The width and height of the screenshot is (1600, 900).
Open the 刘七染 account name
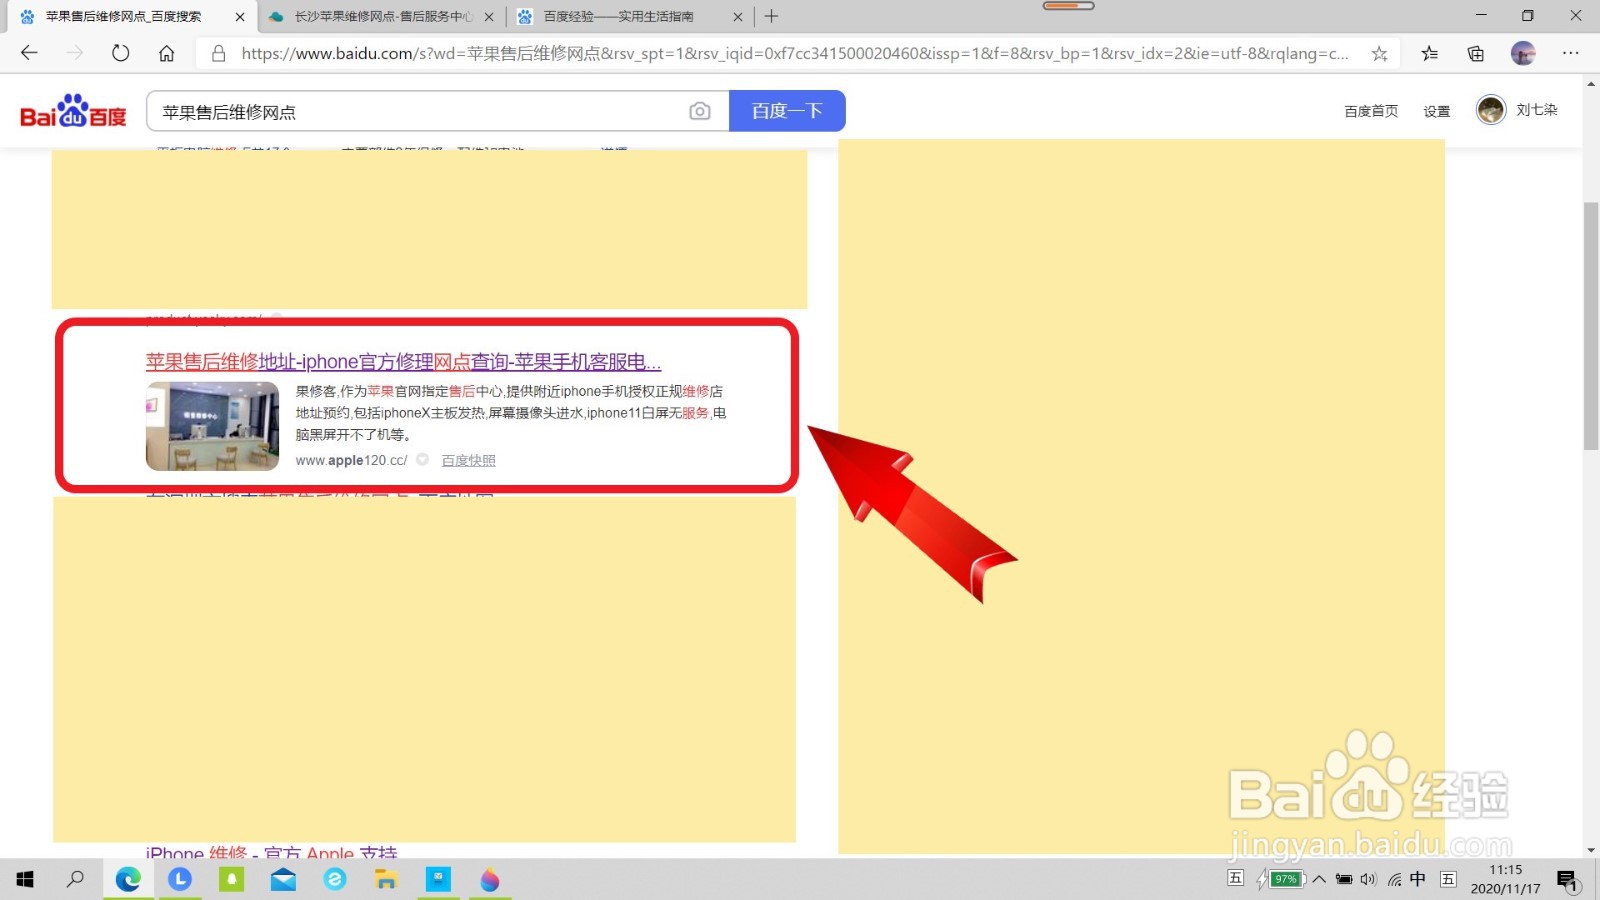(1537, 110)
